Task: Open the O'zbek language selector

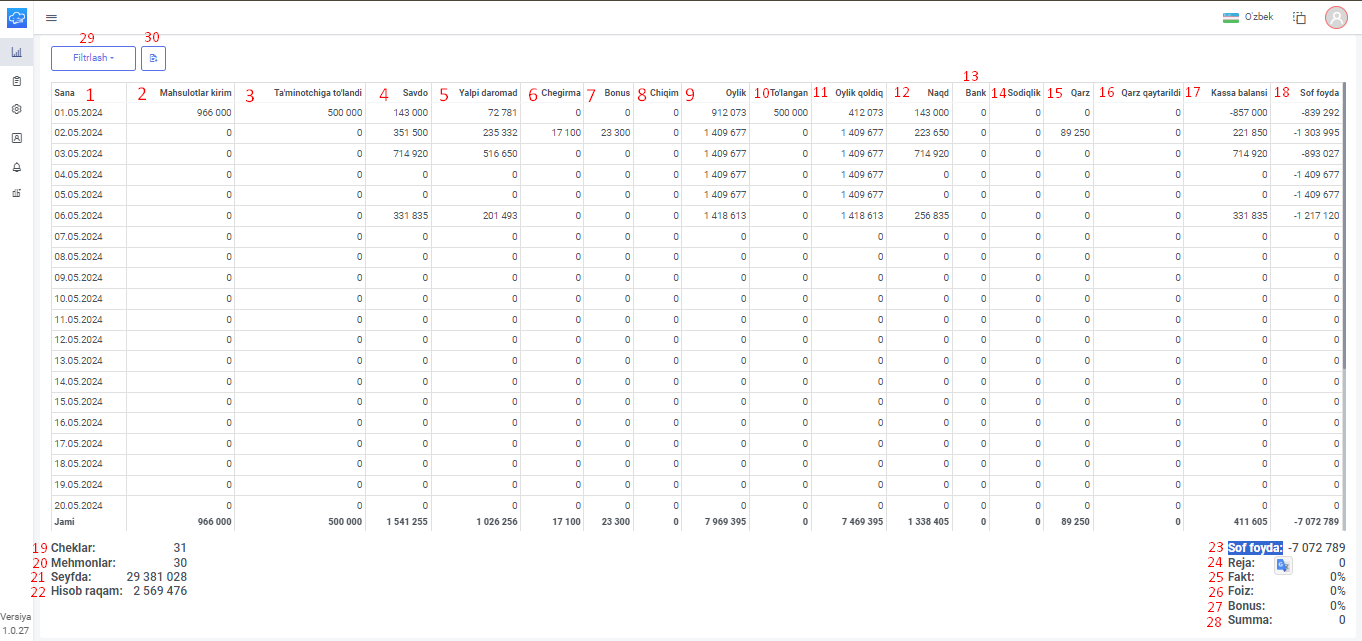Action: (x=1248, y=17)
